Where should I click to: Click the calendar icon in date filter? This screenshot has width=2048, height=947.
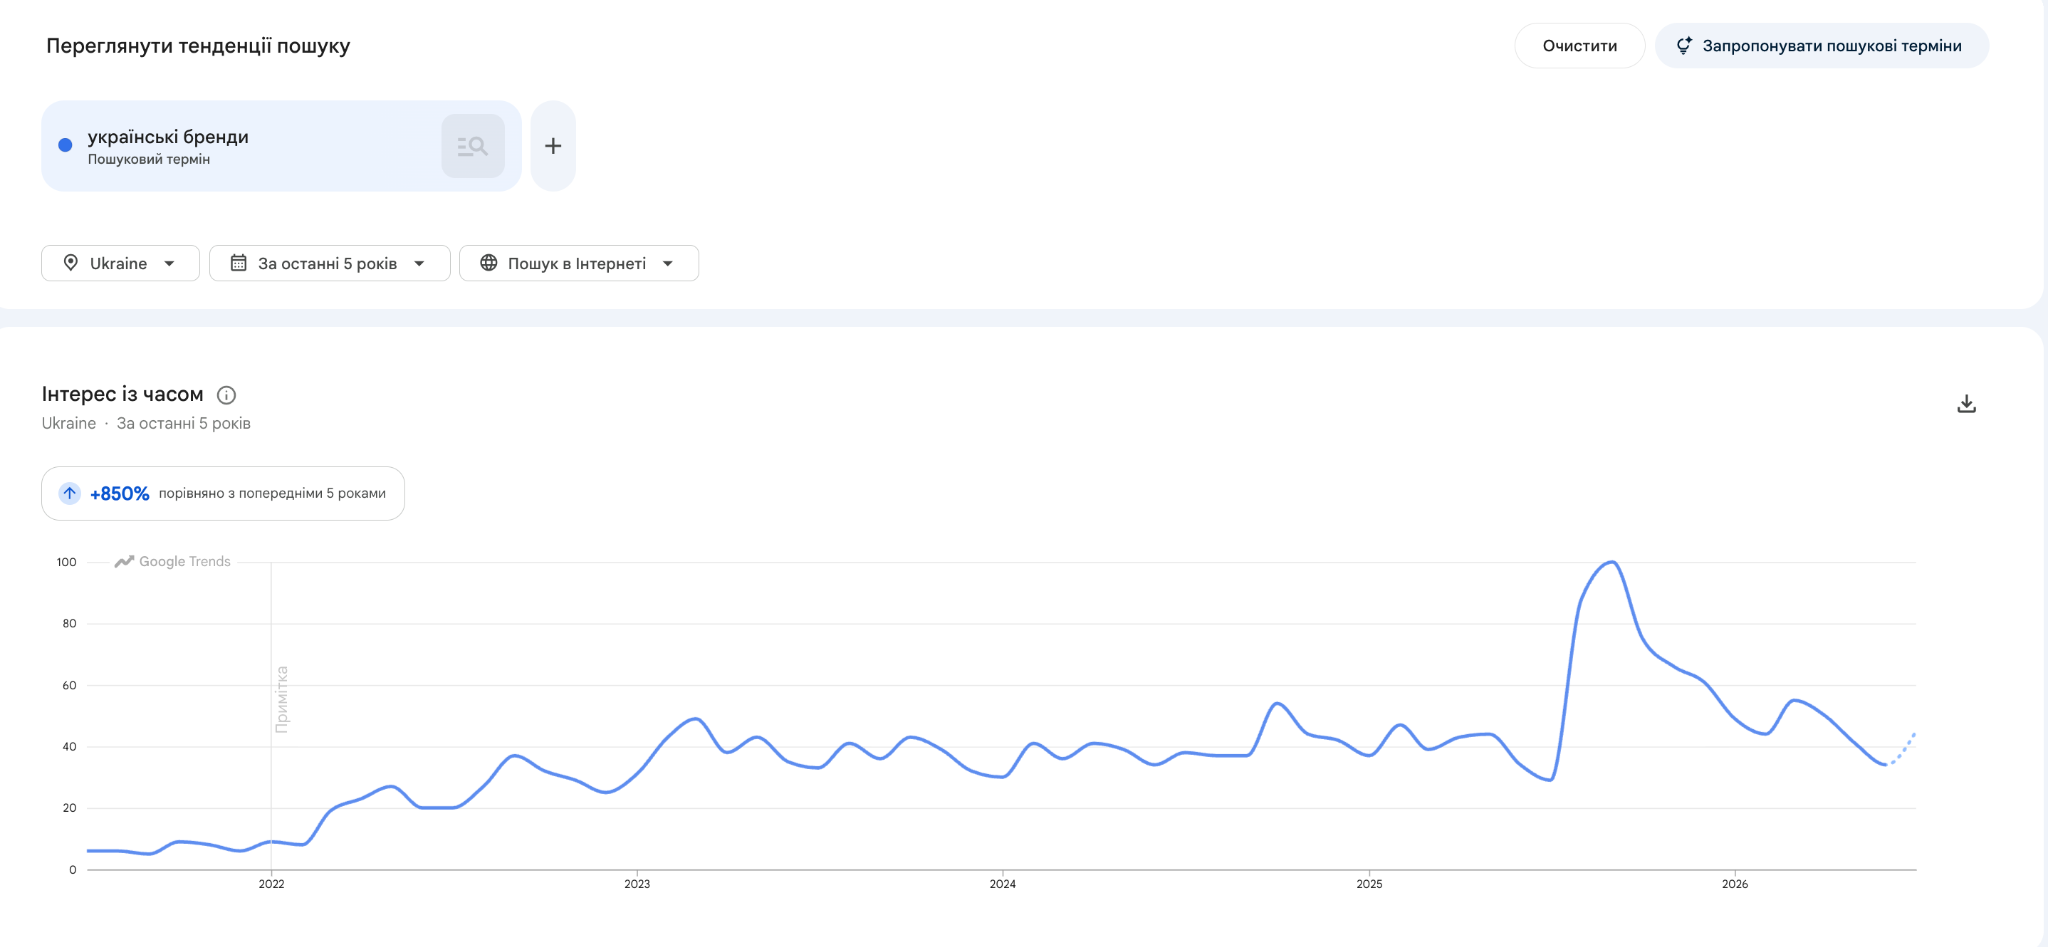[x=239, y=263]
